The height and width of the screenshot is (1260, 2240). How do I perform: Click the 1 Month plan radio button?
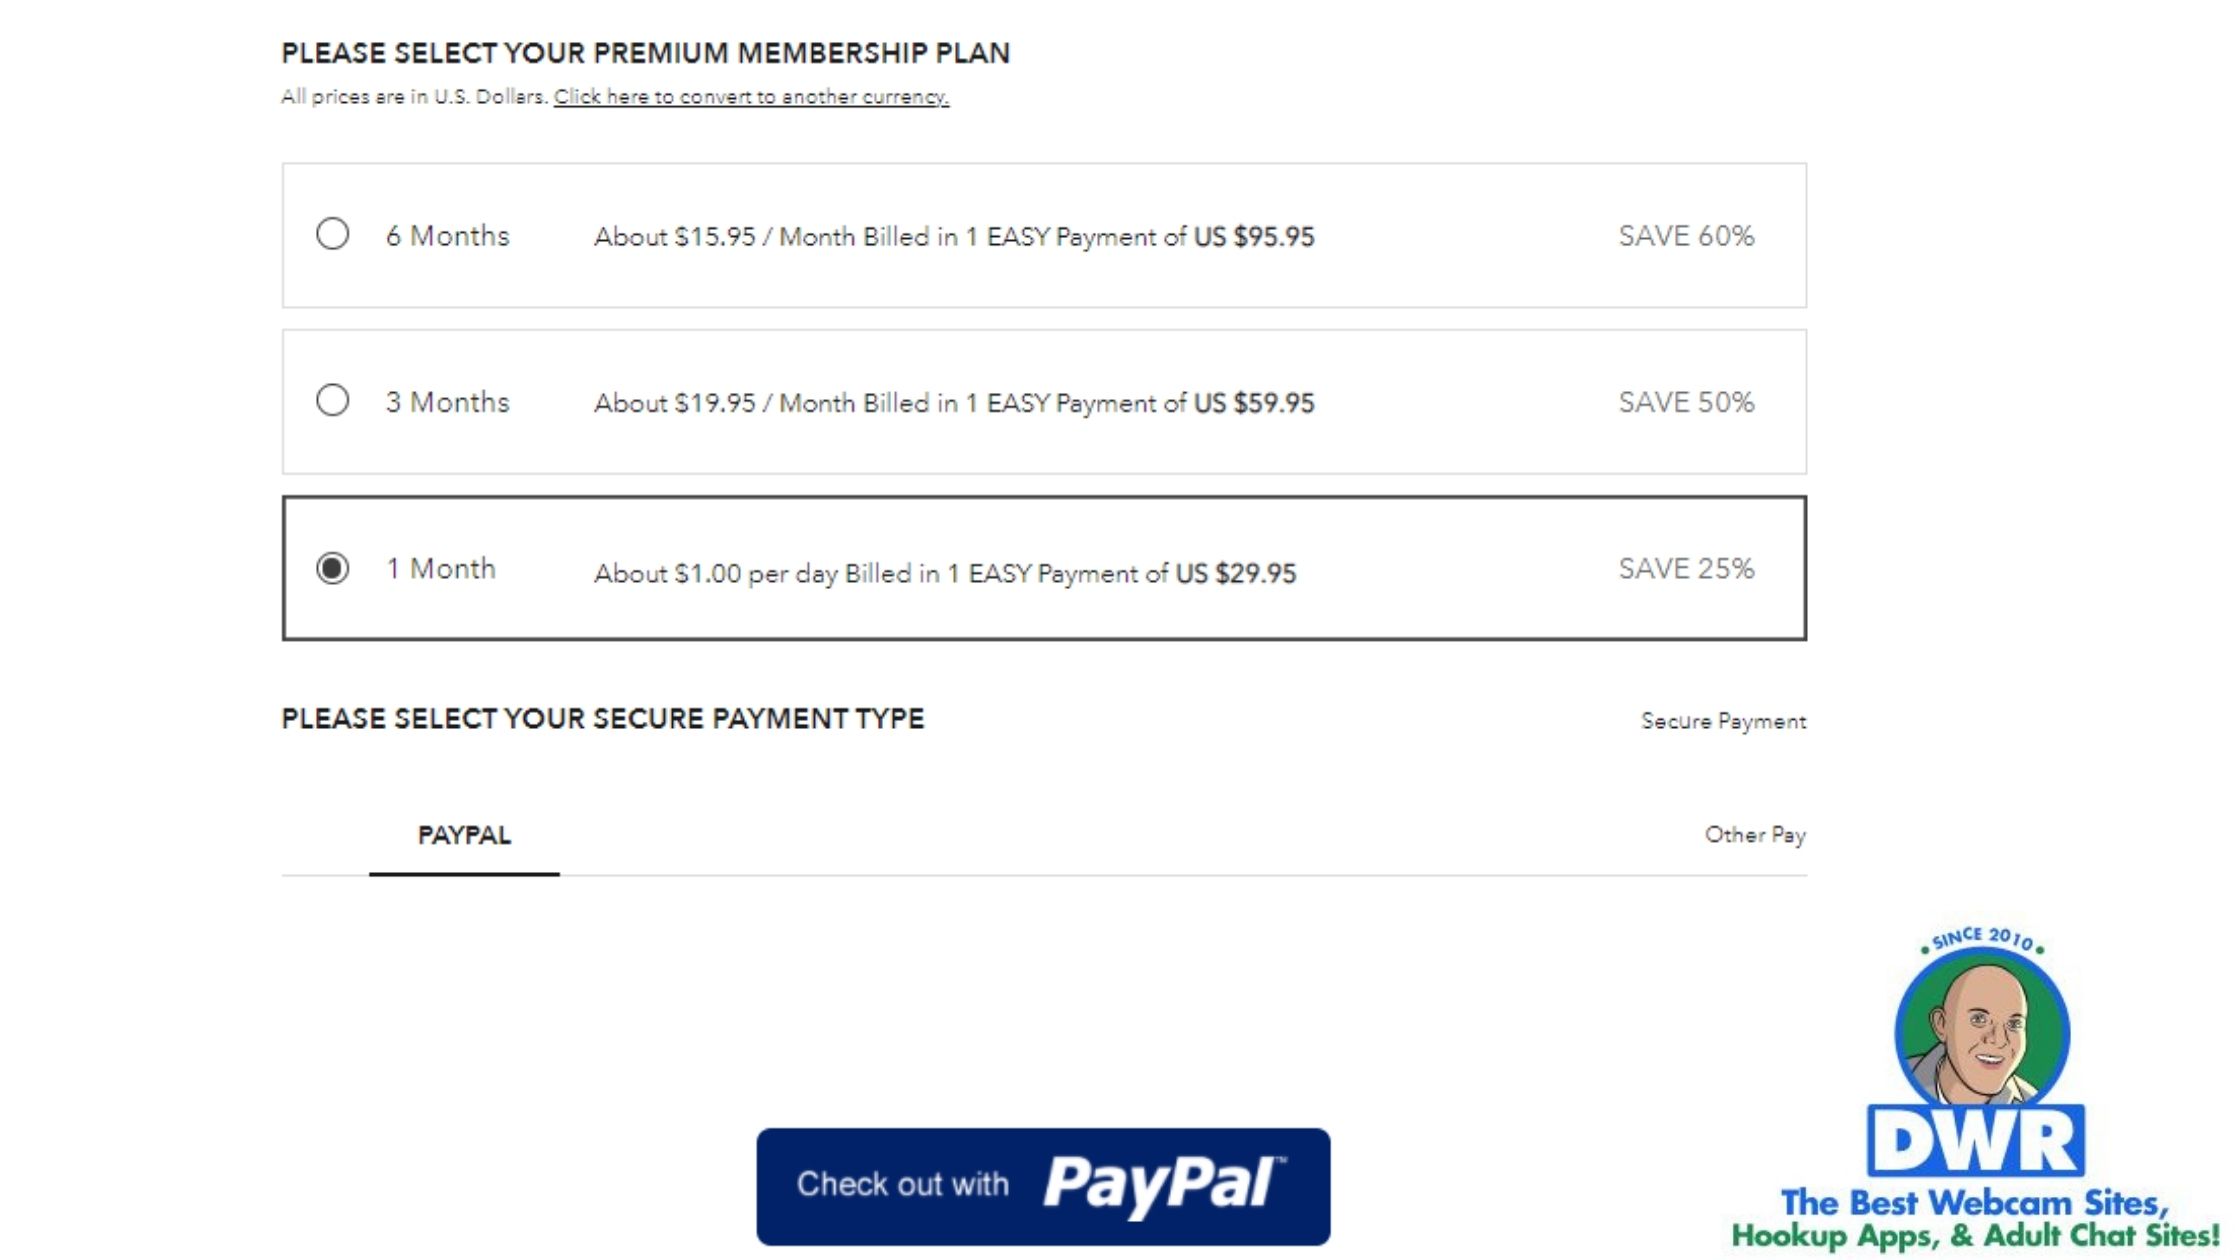click(332, 568)
